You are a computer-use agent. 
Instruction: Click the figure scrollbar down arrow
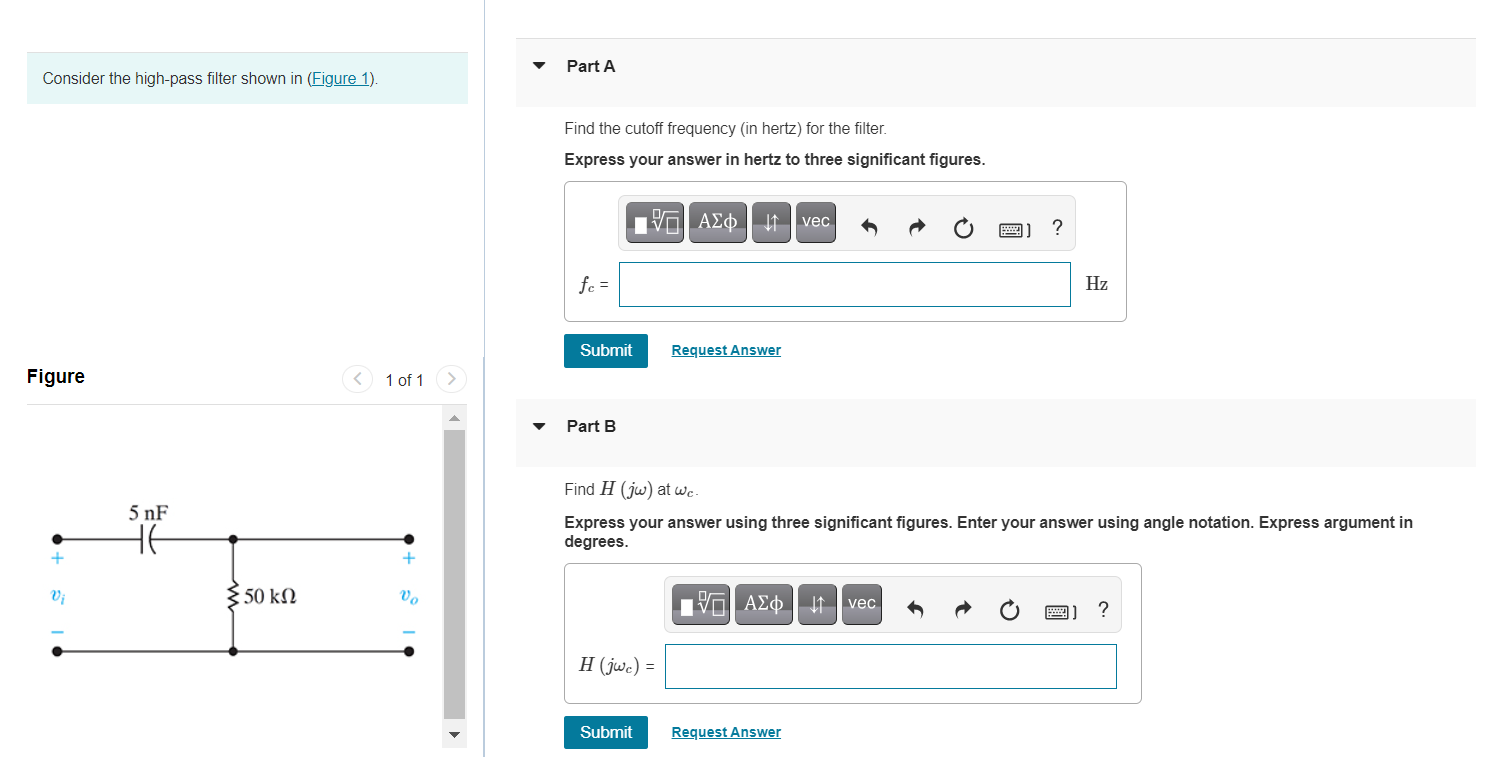(454, 735)
